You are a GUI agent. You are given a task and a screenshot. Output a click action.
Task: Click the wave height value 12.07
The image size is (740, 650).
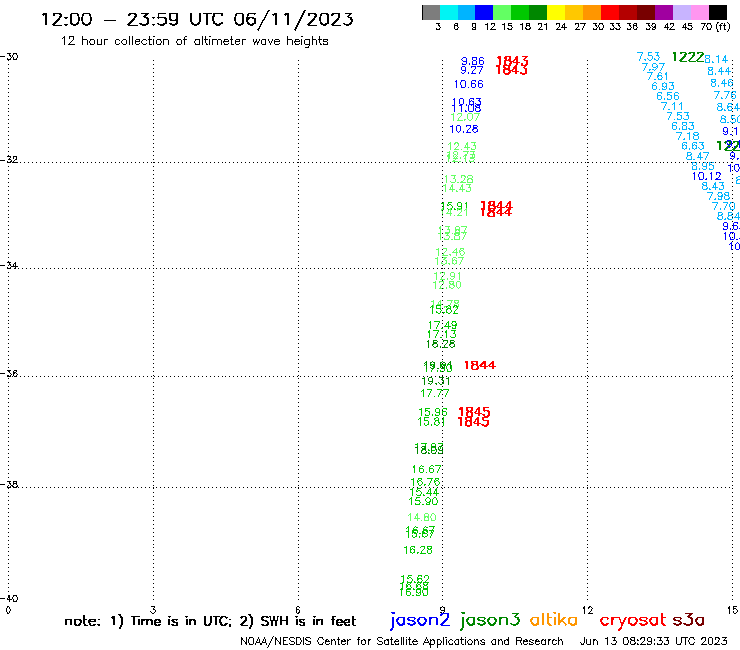coord(465,117)
